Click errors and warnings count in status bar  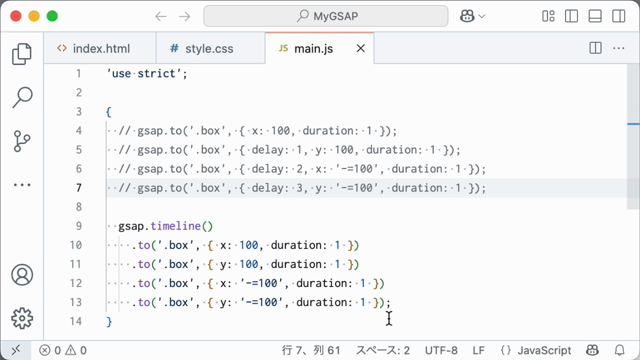pyautogui.click(x=63, y=350)
